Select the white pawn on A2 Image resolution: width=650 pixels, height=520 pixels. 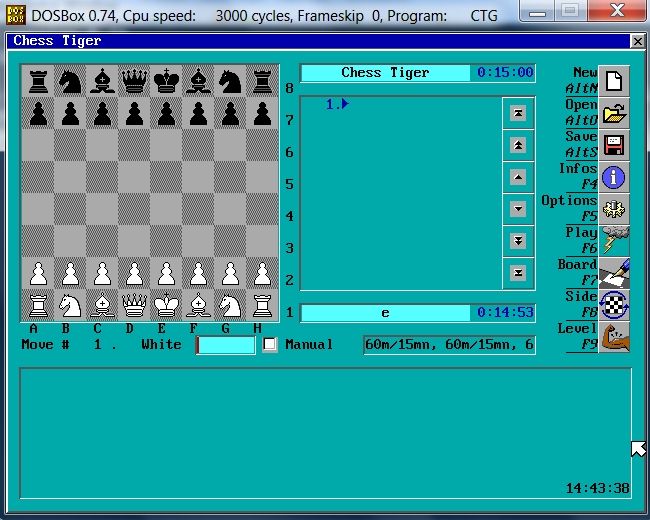pos(38,274)
